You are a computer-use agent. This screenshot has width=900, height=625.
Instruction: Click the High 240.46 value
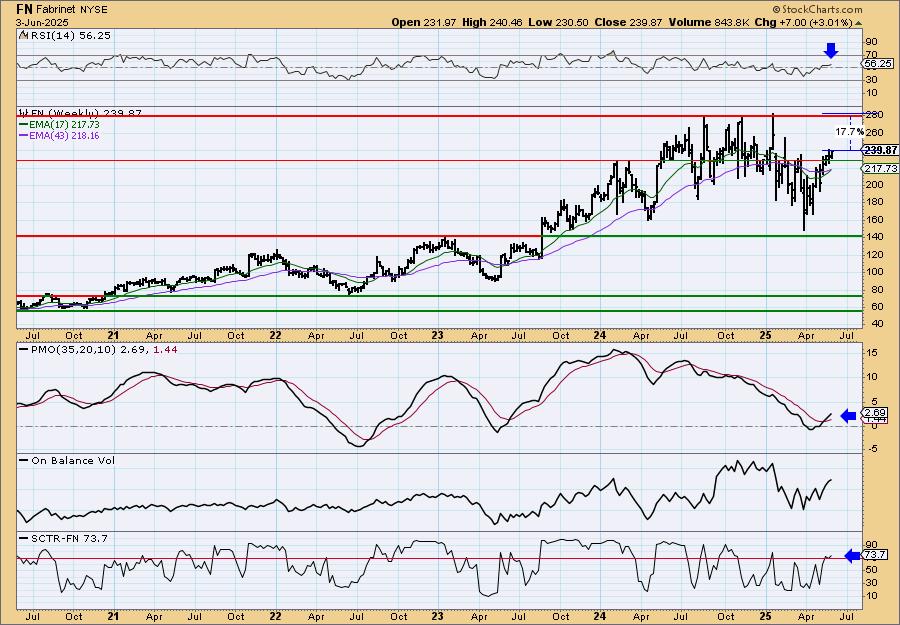coord(492,22)
